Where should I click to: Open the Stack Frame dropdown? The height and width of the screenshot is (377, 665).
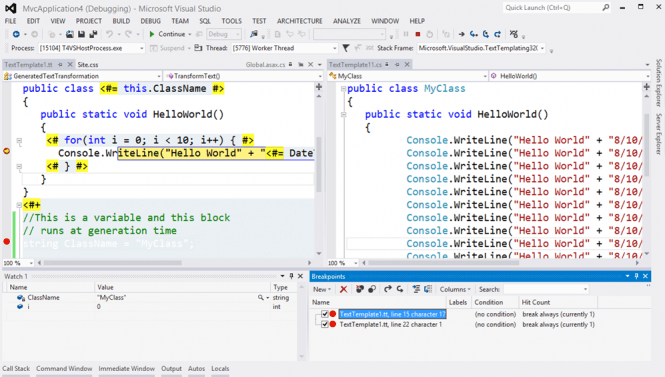[542, 48]
